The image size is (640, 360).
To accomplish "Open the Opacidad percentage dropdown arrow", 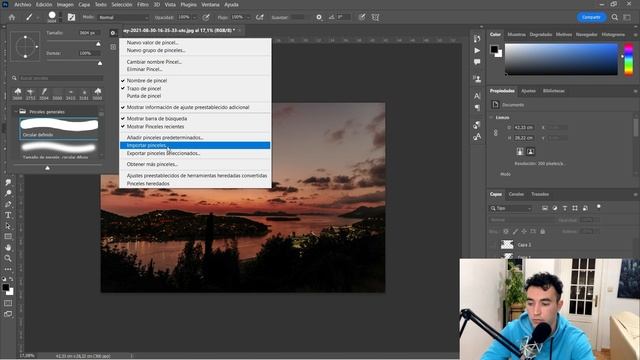I will [194, 18].
